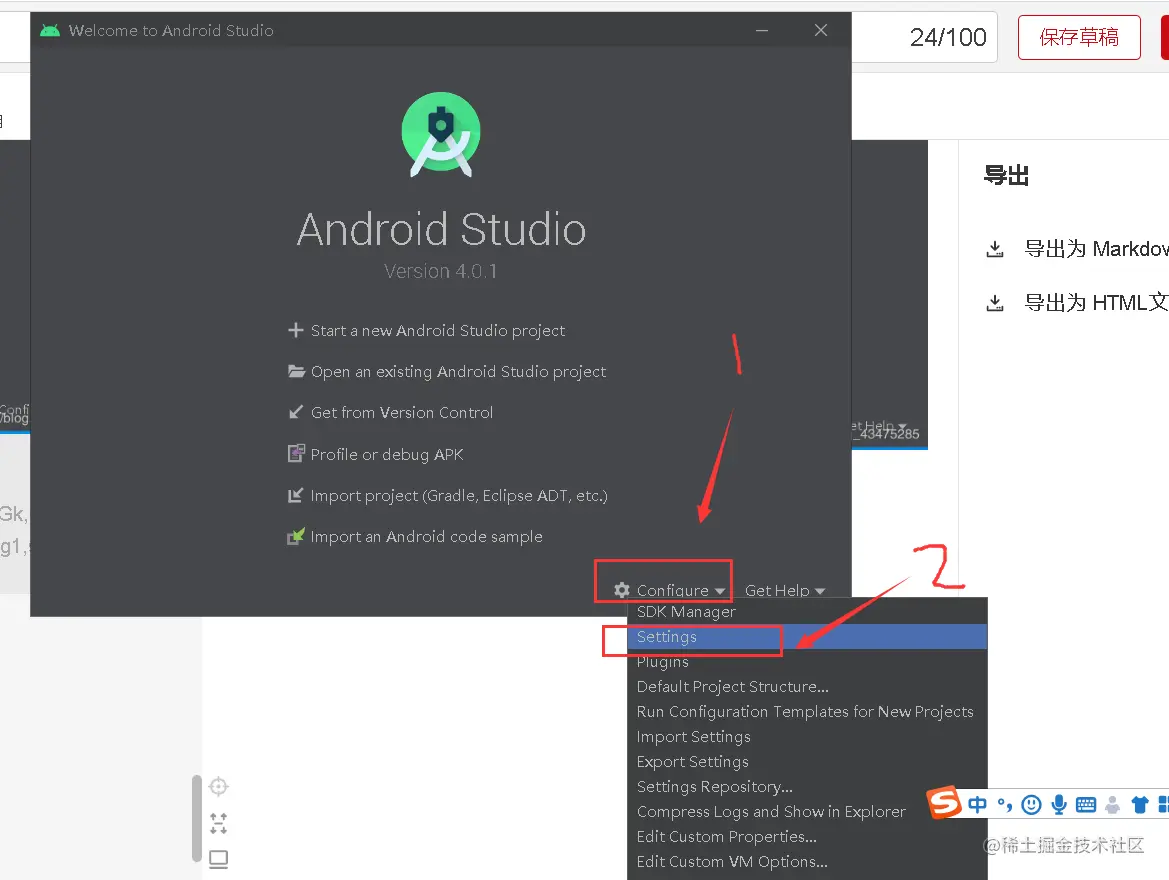Screen dimensions: 1169x880
Task: Select Compress Logs and Show in Explorer
Action: [807, 811]
